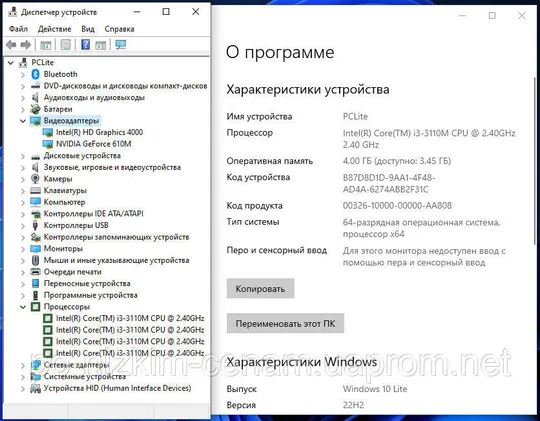Click the NVIDIA GeForce 610M adapter icon
The width and height of the screenshot is (540, 421).
pos(48,144)
